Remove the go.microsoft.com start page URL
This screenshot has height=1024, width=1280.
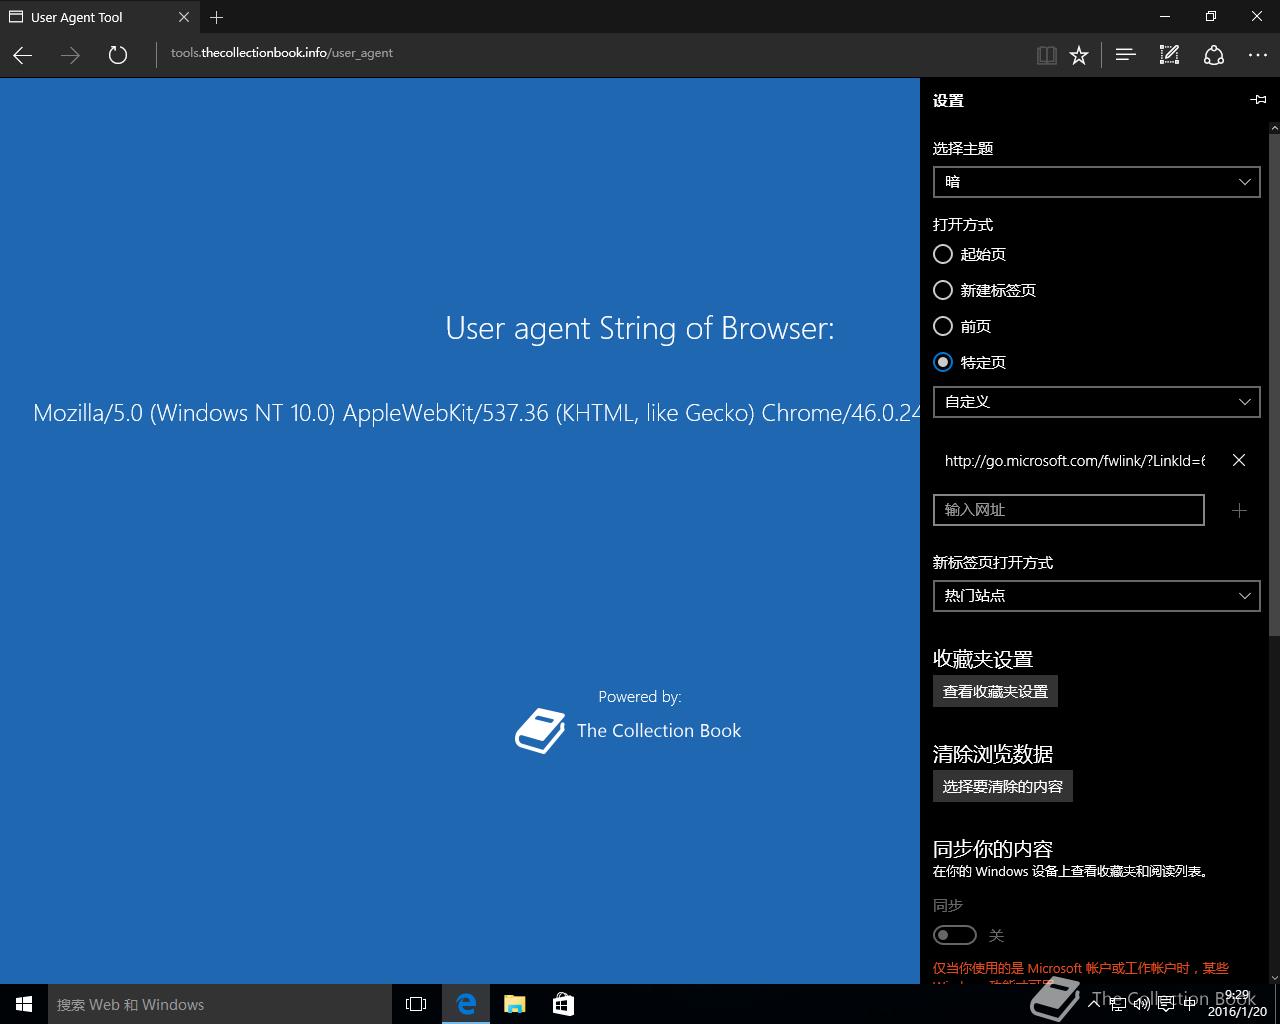1239,460
